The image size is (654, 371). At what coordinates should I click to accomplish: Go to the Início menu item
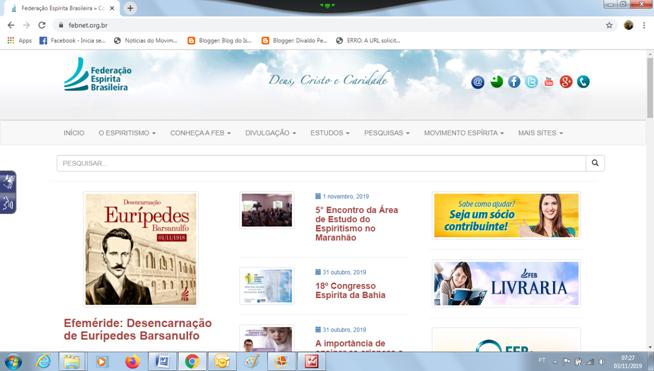coord(74,133)
